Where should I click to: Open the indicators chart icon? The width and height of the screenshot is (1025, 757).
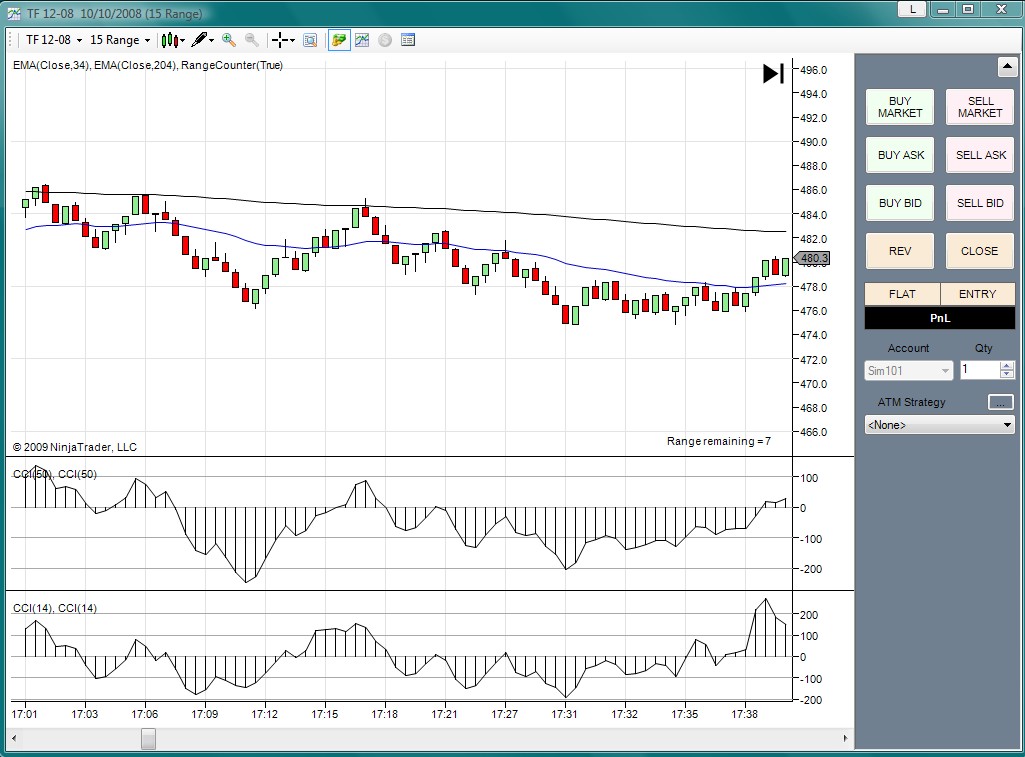(362, 40)
